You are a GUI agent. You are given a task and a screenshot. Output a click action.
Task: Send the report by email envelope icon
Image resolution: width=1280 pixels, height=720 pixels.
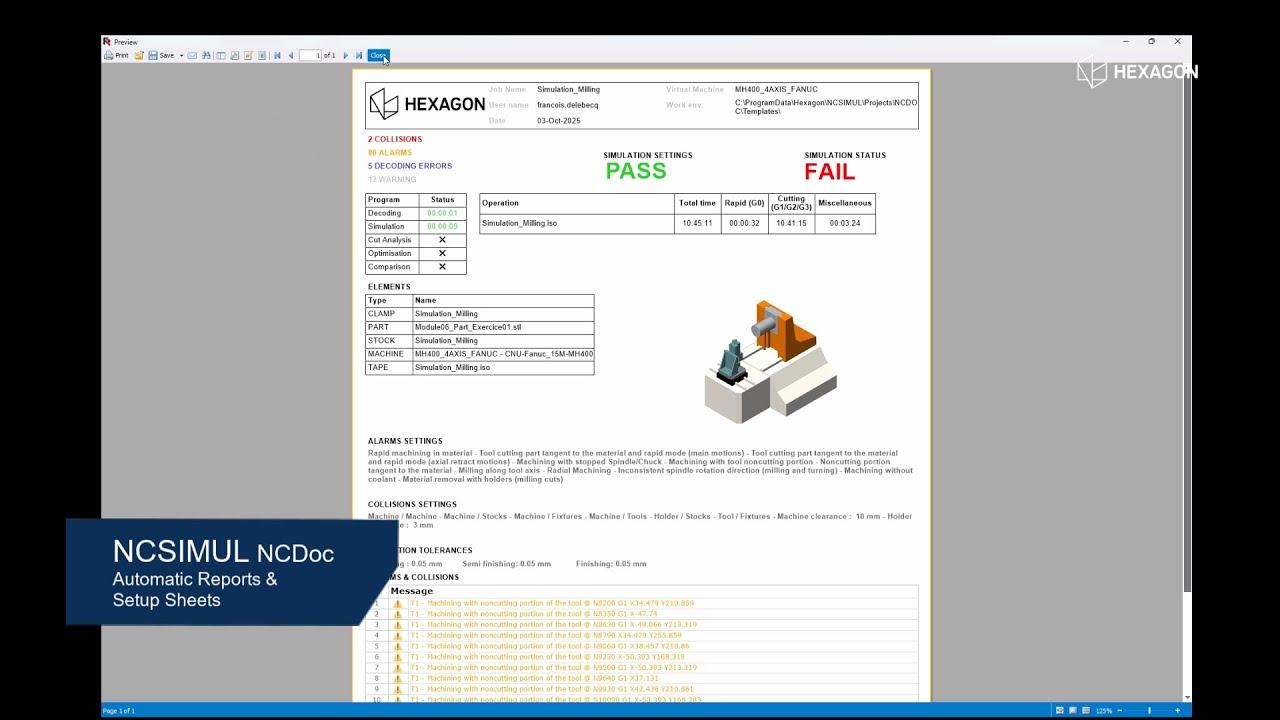pos(192,55)
